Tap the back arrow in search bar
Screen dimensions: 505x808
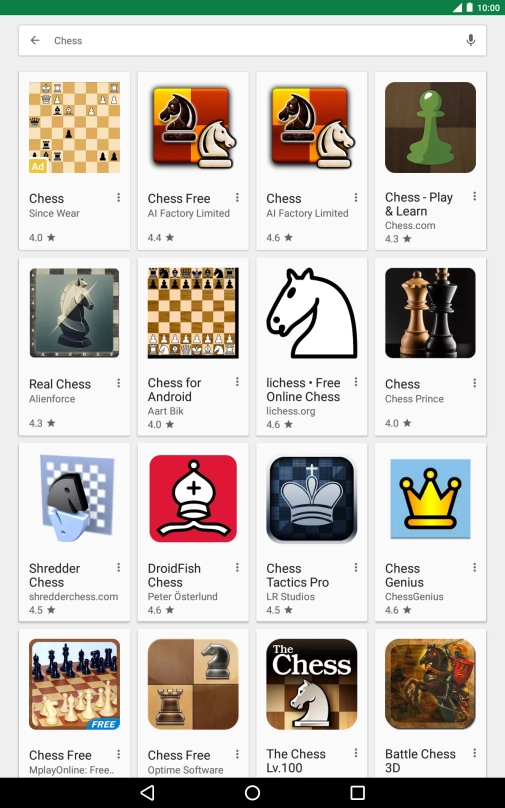[x=35, y=40]
